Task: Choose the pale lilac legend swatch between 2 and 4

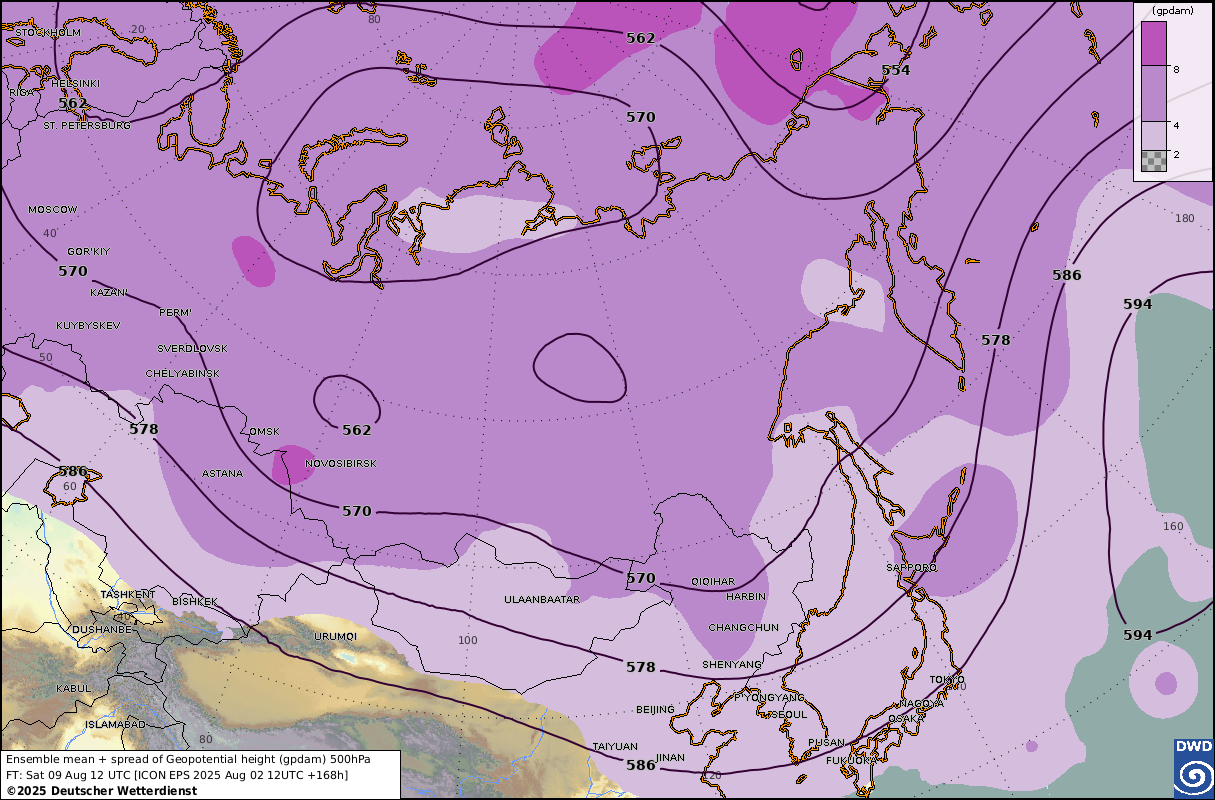Action: [1154, 135]
